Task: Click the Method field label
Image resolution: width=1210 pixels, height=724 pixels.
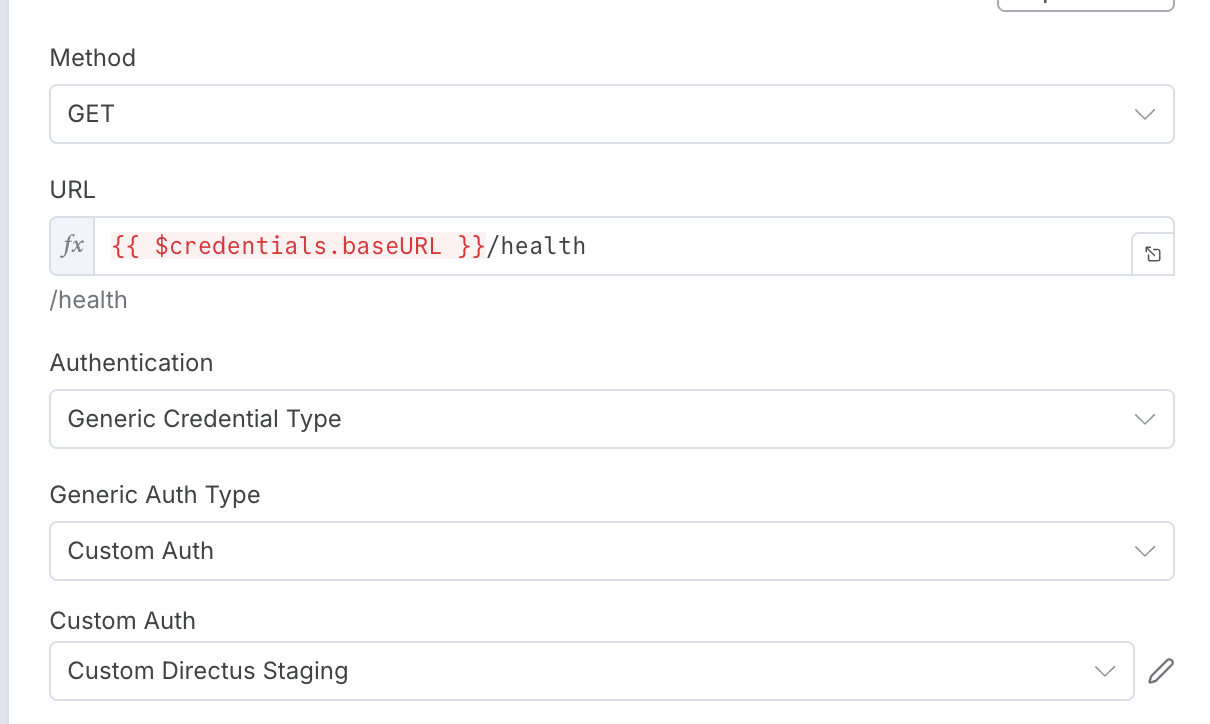Action: [93, 58]
